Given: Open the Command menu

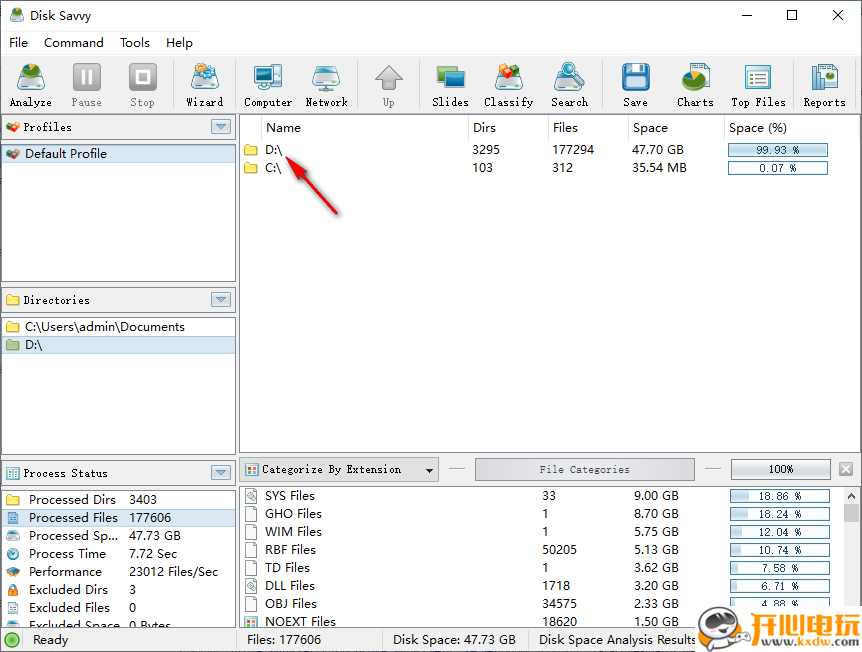Looking at the screenshot, I should pos(74,43).
